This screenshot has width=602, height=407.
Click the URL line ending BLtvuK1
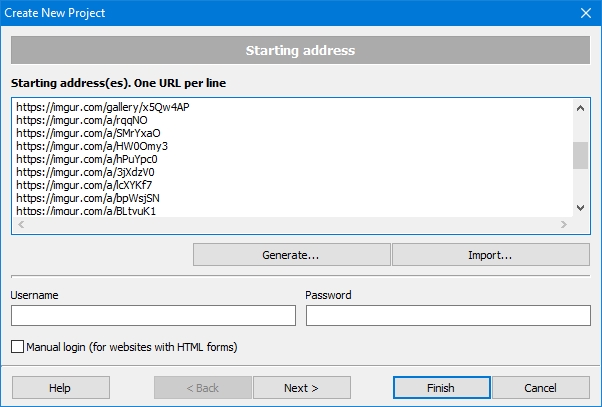pos(86,211)
